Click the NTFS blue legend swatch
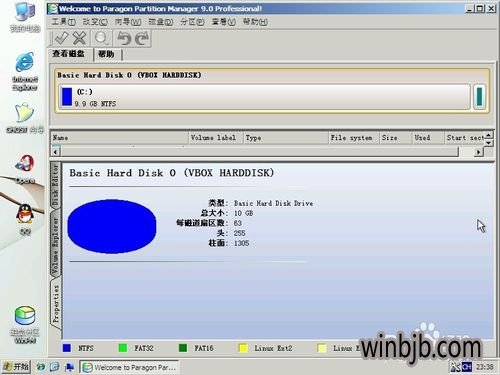 67,348
